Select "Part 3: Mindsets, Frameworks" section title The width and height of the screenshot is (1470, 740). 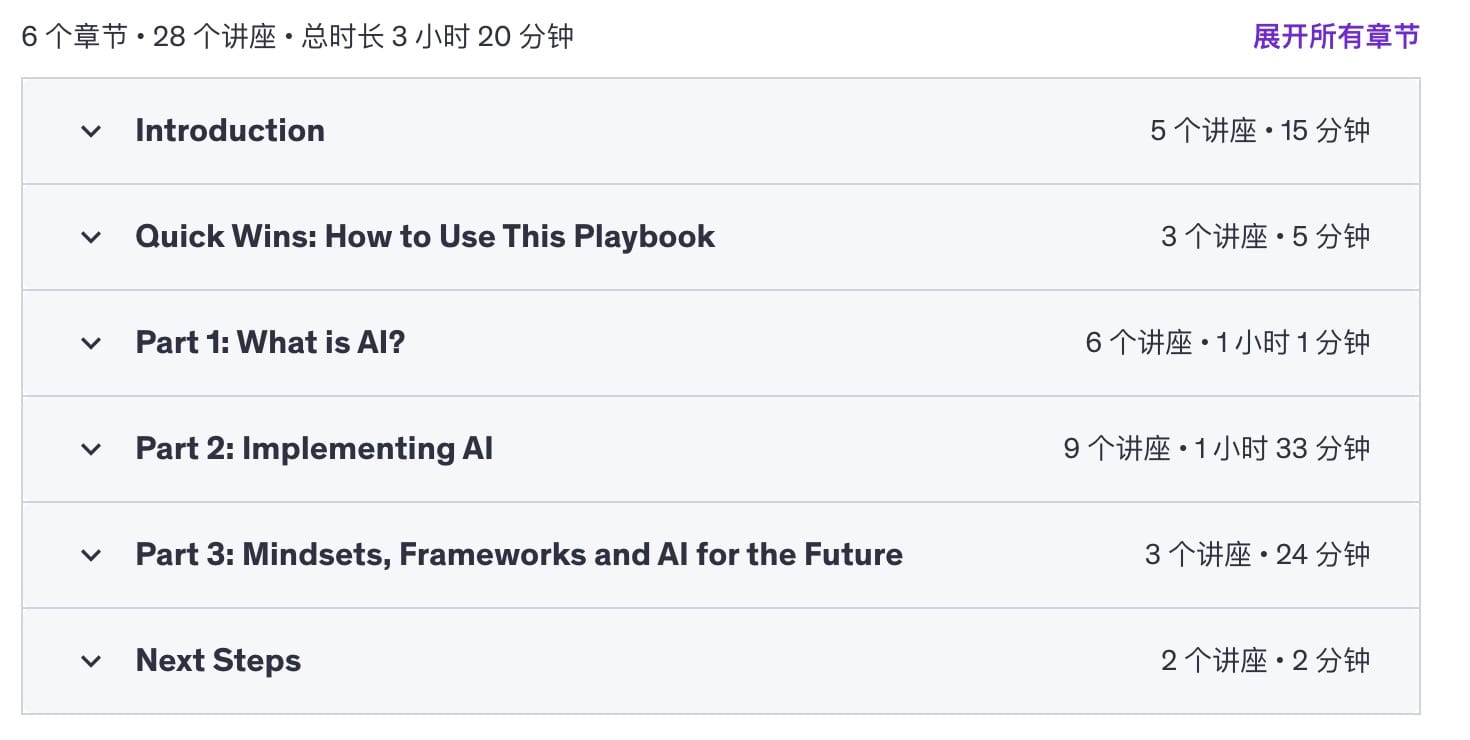[519, 555]
